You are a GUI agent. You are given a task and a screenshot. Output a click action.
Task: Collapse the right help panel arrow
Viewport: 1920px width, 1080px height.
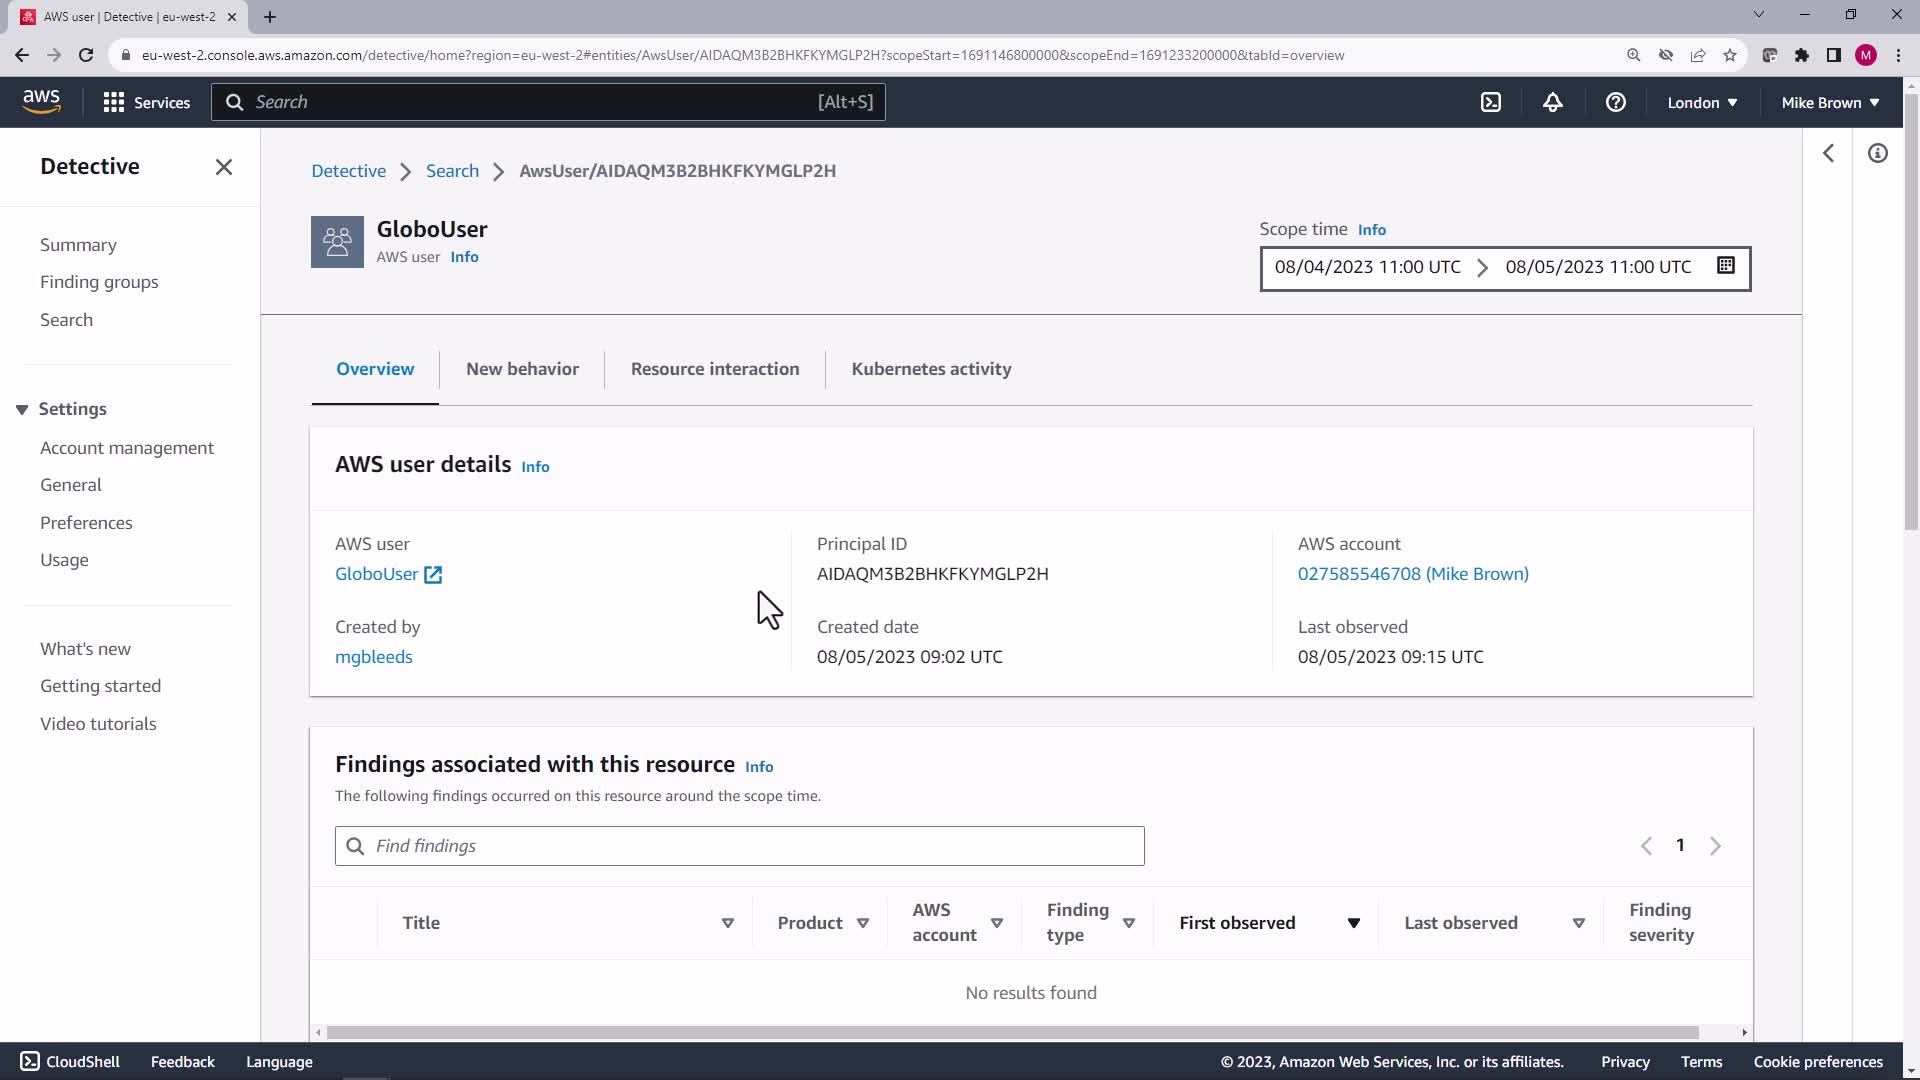[x=1828, y=153]
